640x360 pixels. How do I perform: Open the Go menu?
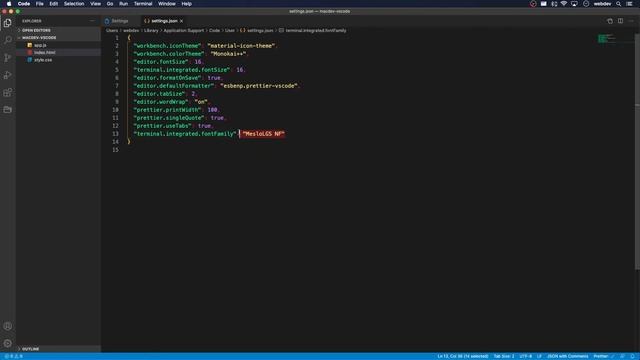pyautogui.click(x=110, y=4)
